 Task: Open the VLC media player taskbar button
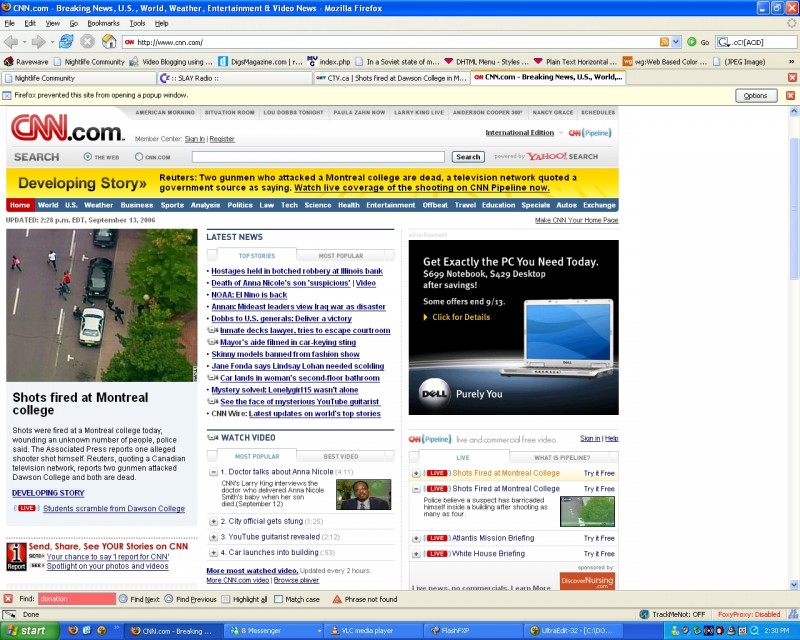[x=374, y=631]
